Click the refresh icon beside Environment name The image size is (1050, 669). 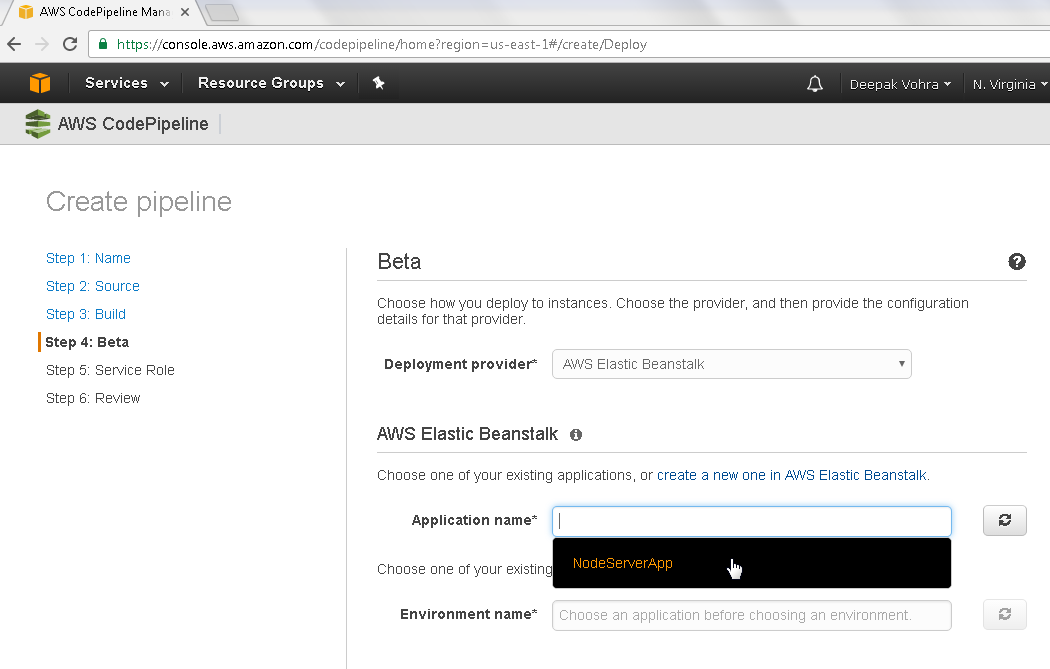point(1004,614)
